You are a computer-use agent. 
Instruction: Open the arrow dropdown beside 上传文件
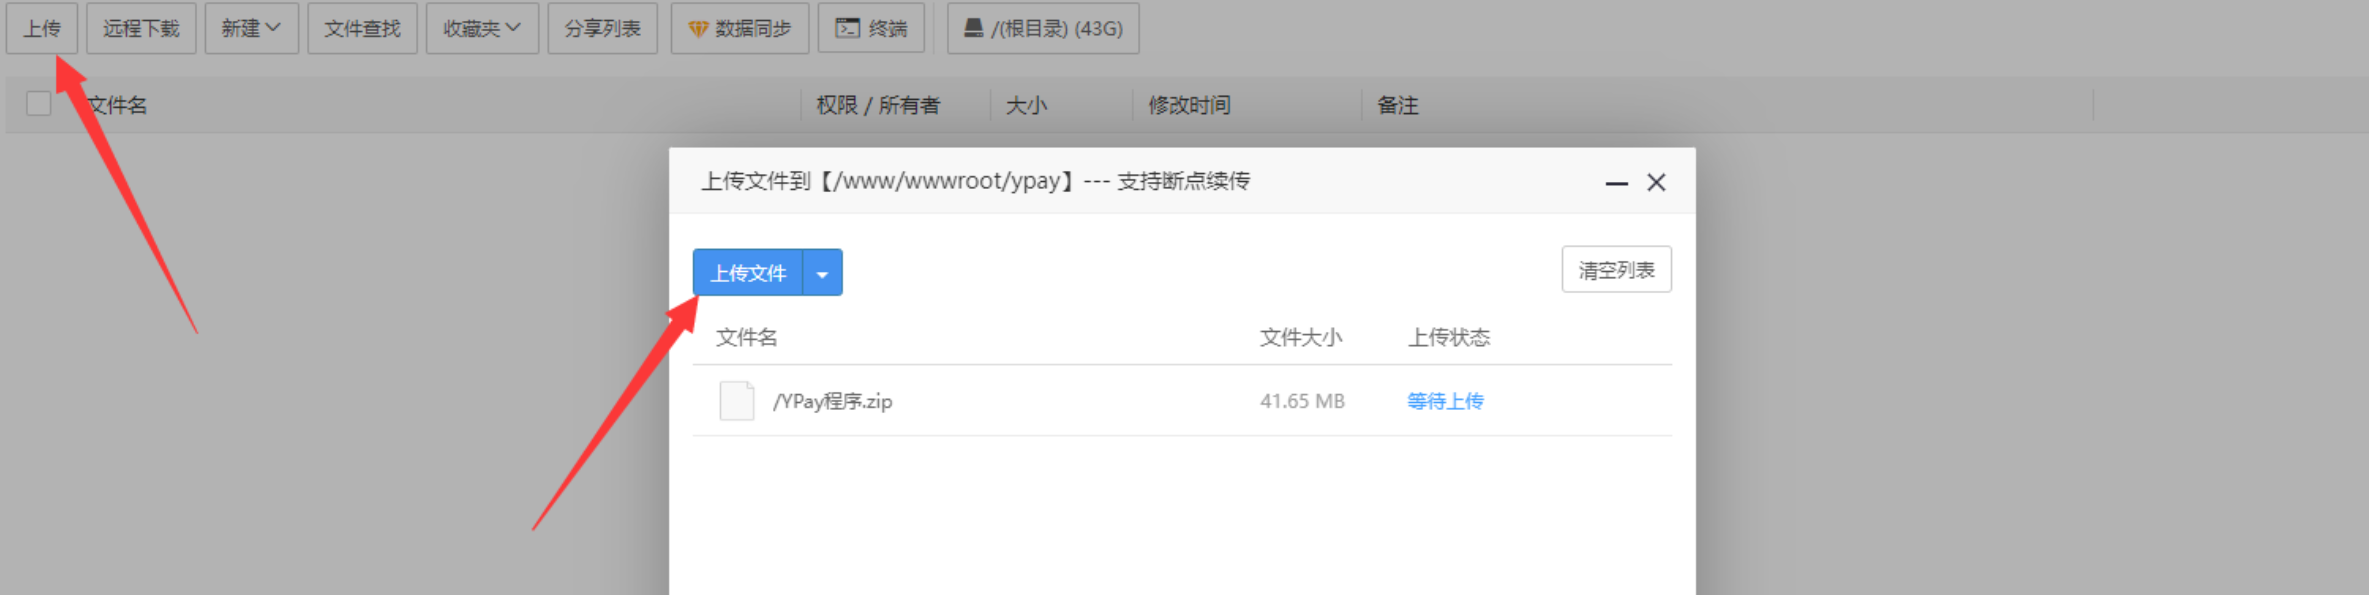pyautogui.click(x=822, y=272)
